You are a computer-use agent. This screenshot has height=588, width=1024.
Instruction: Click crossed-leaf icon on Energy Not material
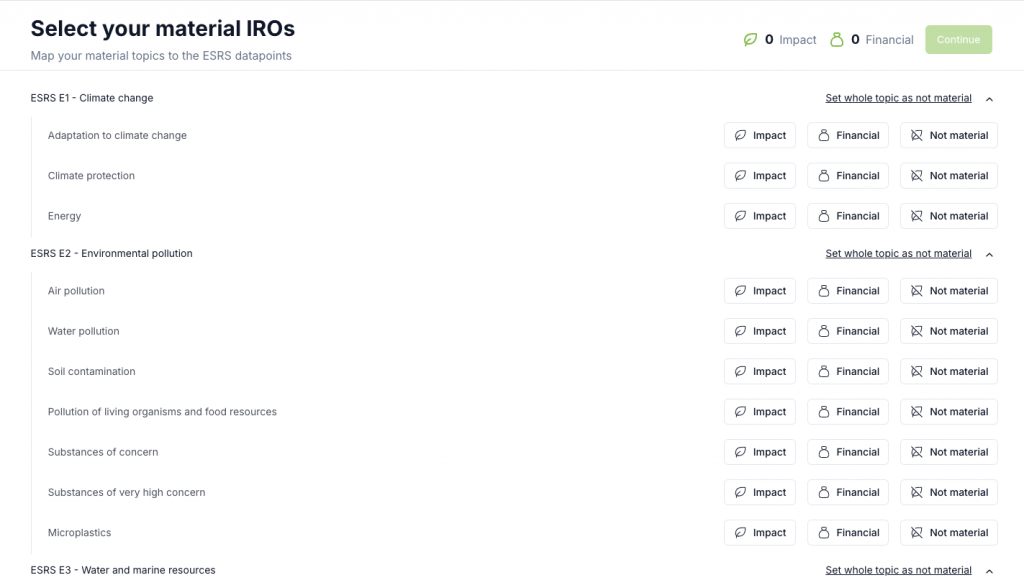coord(917,216)
